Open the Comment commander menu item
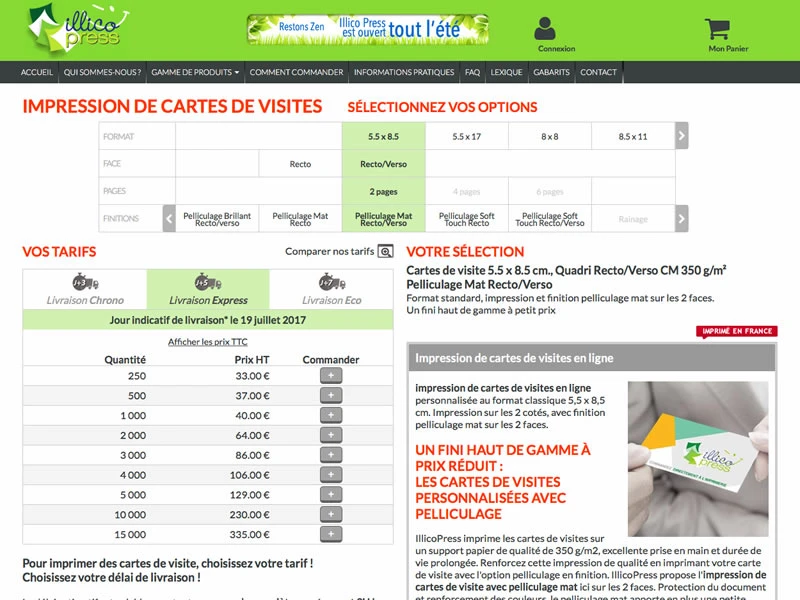Screen dimensions: 800x600 [x=296, y=72]
